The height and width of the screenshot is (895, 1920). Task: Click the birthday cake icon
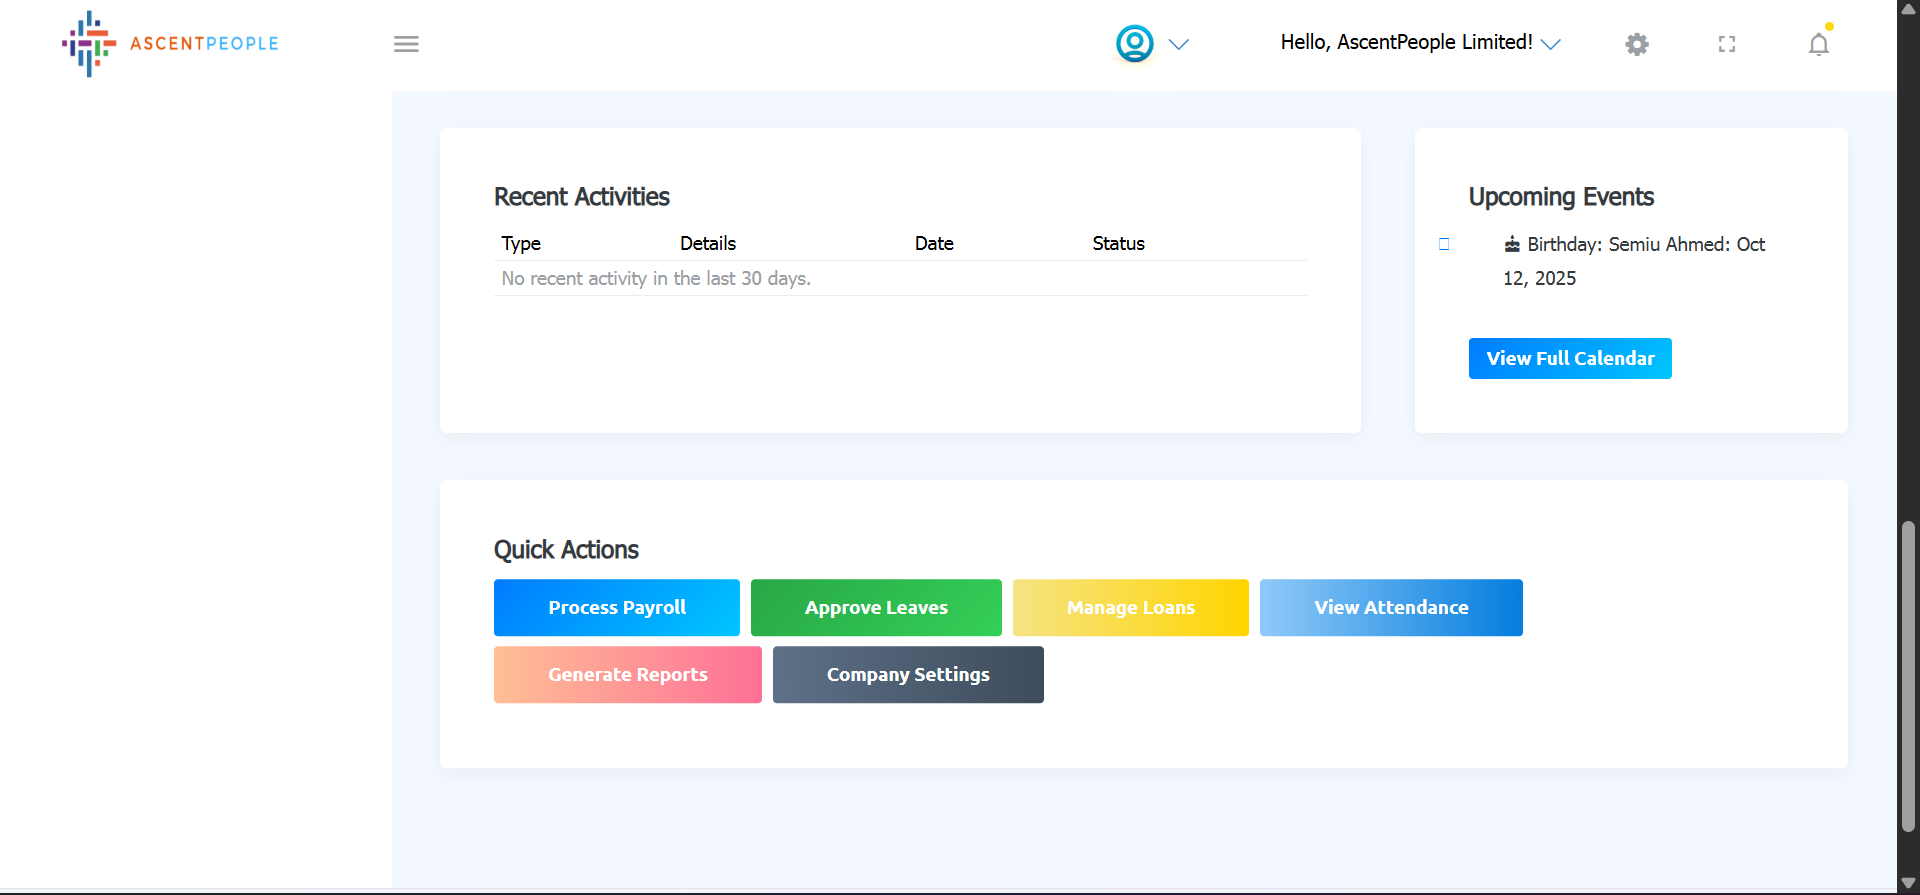(x=1512, y=245)
